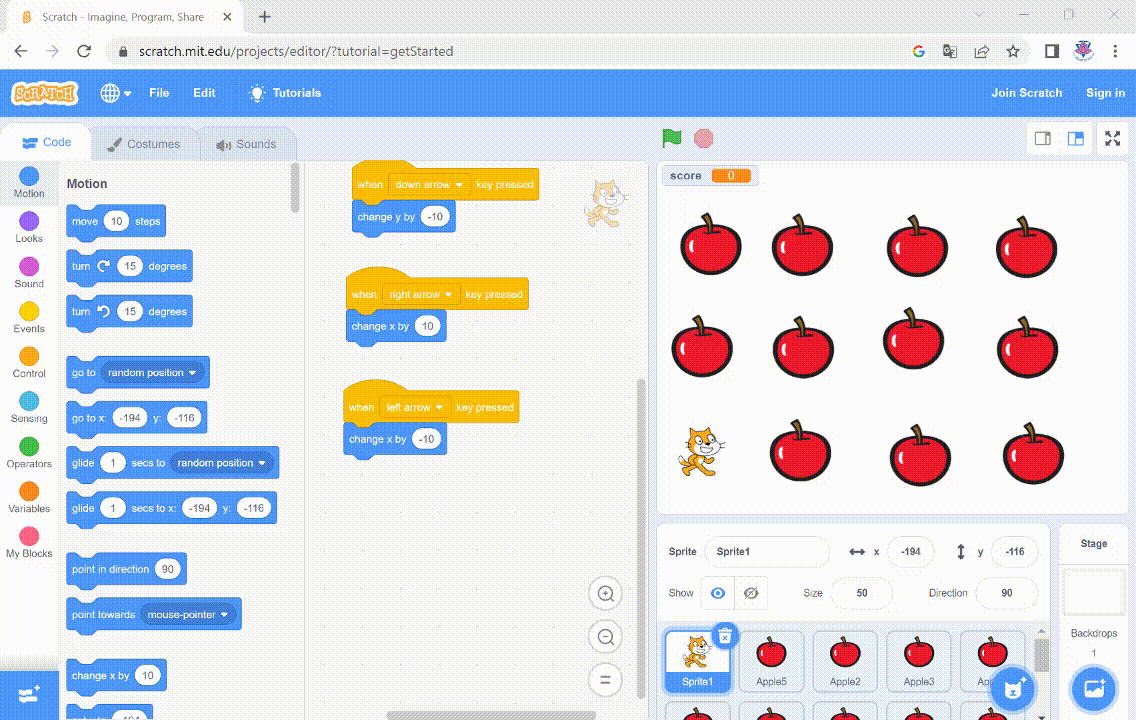Switch to small stage layout

[x=1042, y=139]
